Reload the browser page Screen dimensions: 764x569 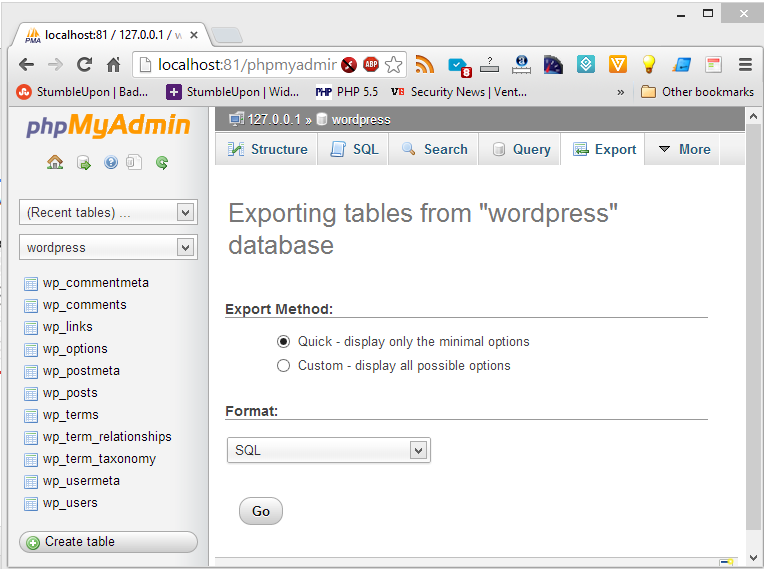point(84,64)
